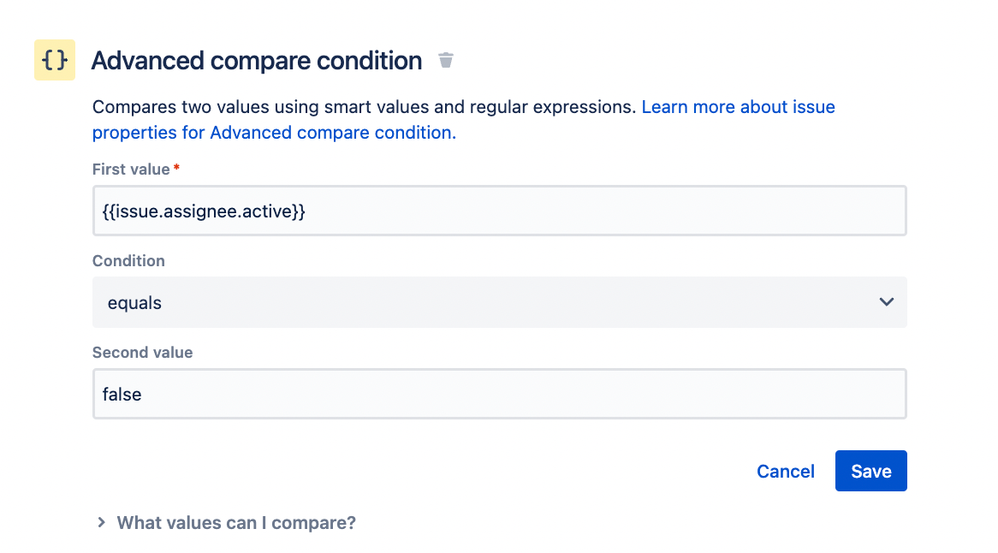Delete the condition with the trash icon
The width and height of the screenshot is (998, 553).
(x=446, y=61)
